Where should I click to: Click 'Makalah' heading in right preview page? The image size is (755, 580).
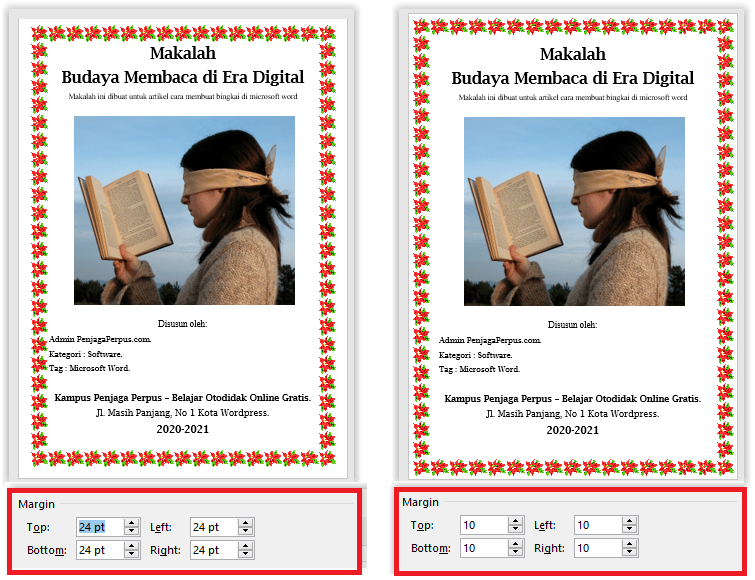pos(573,54)
